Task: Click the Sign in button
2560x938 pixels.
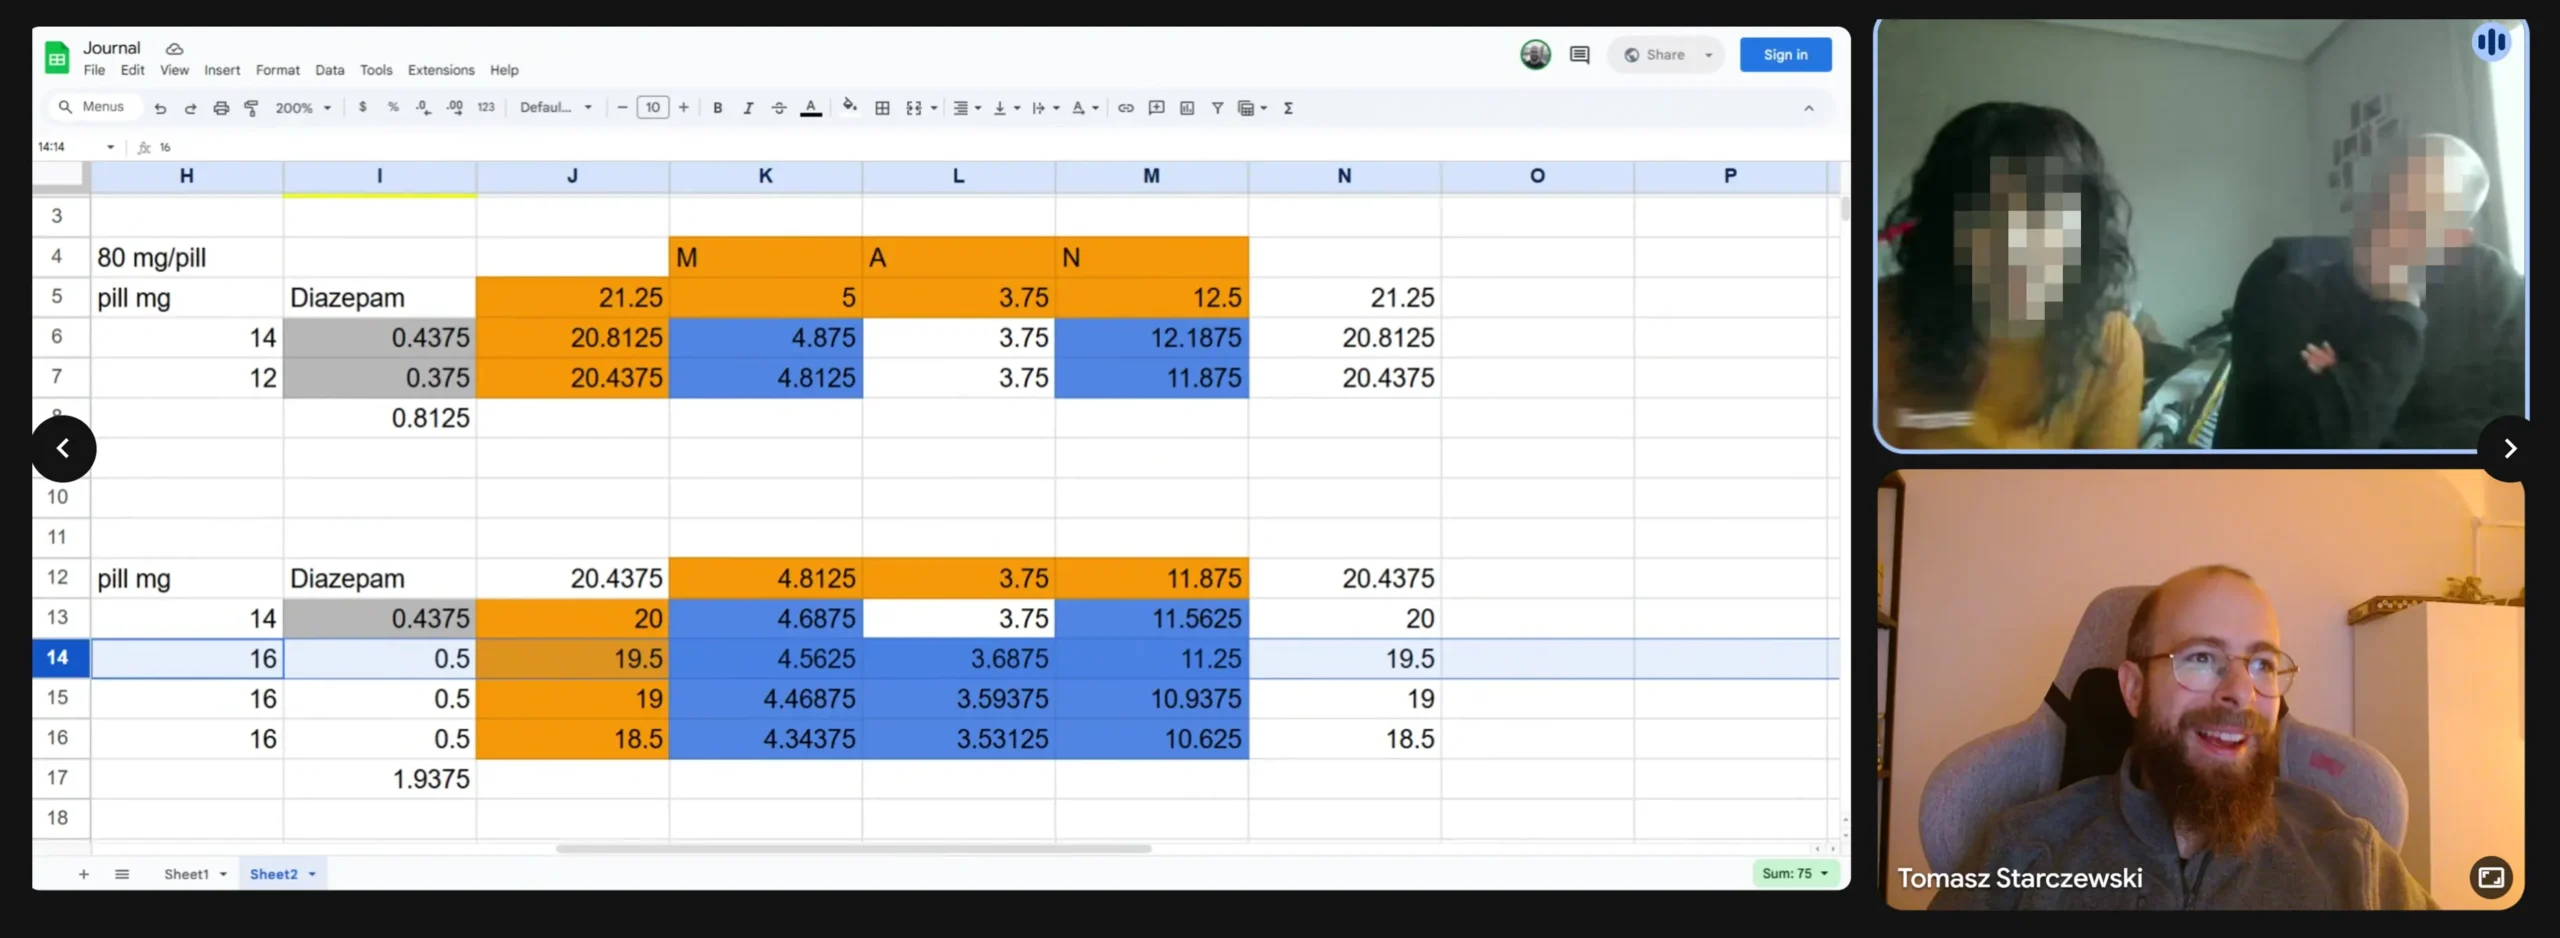Action: coord(1785,55)
